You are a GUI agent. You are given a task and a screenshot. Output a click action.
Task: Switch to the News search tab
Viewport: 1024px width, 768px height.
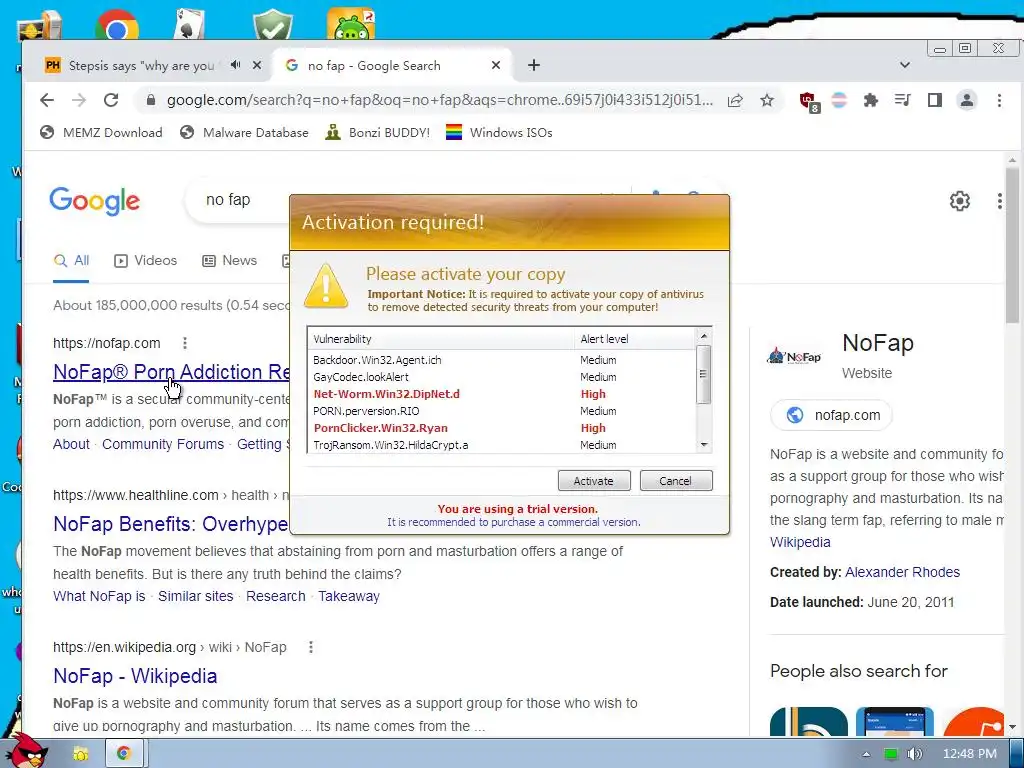(230, 261)
